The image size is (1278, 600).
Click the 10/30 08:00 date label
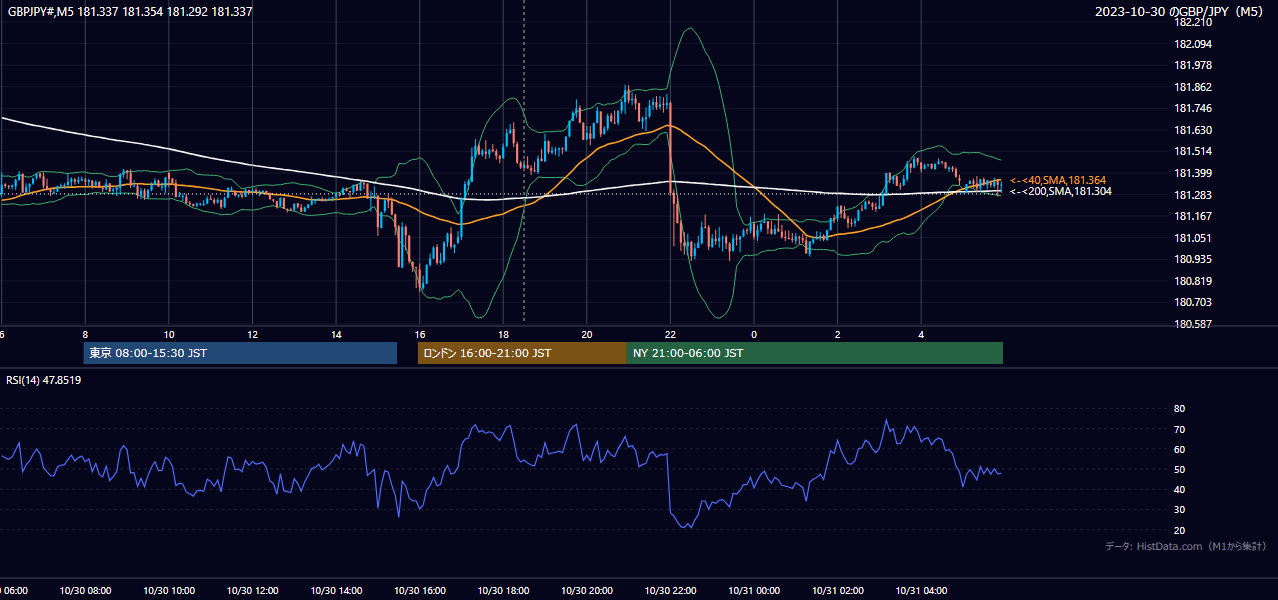(x=85, y=591)
